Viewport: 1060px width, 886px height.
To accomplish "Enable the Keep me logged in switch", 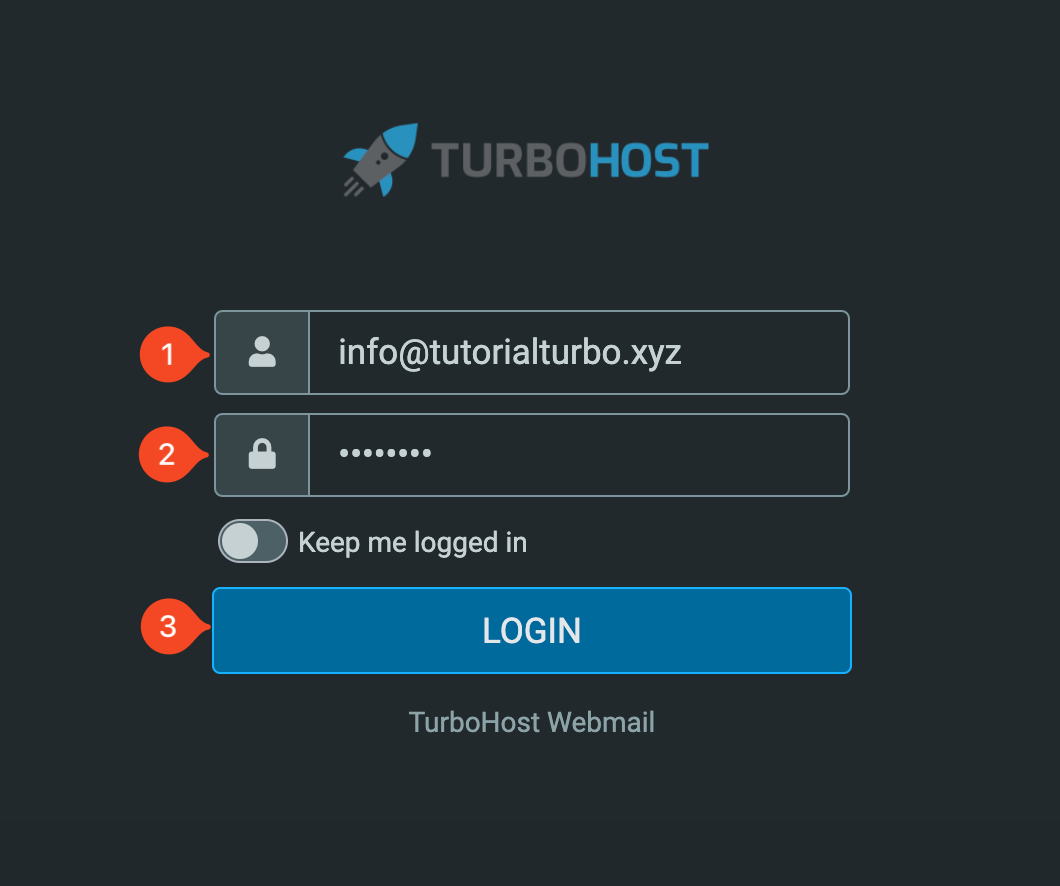I will click(x=253, y=541).
